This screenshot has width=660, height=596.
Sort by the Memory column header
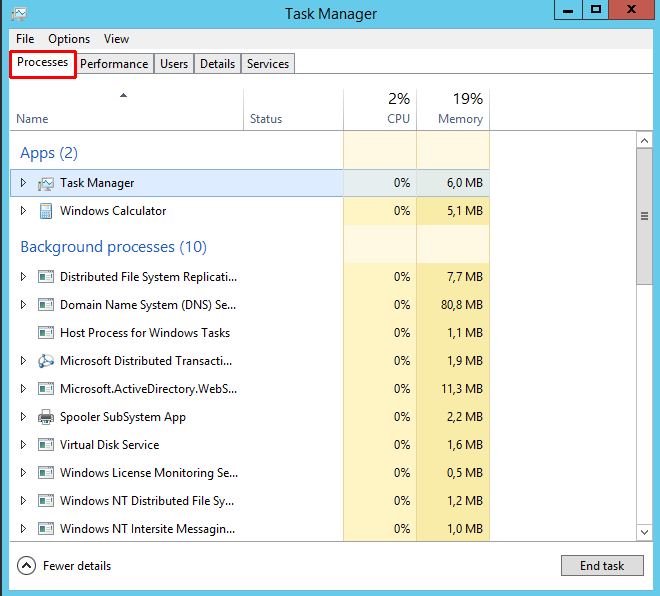pos(453,110)
